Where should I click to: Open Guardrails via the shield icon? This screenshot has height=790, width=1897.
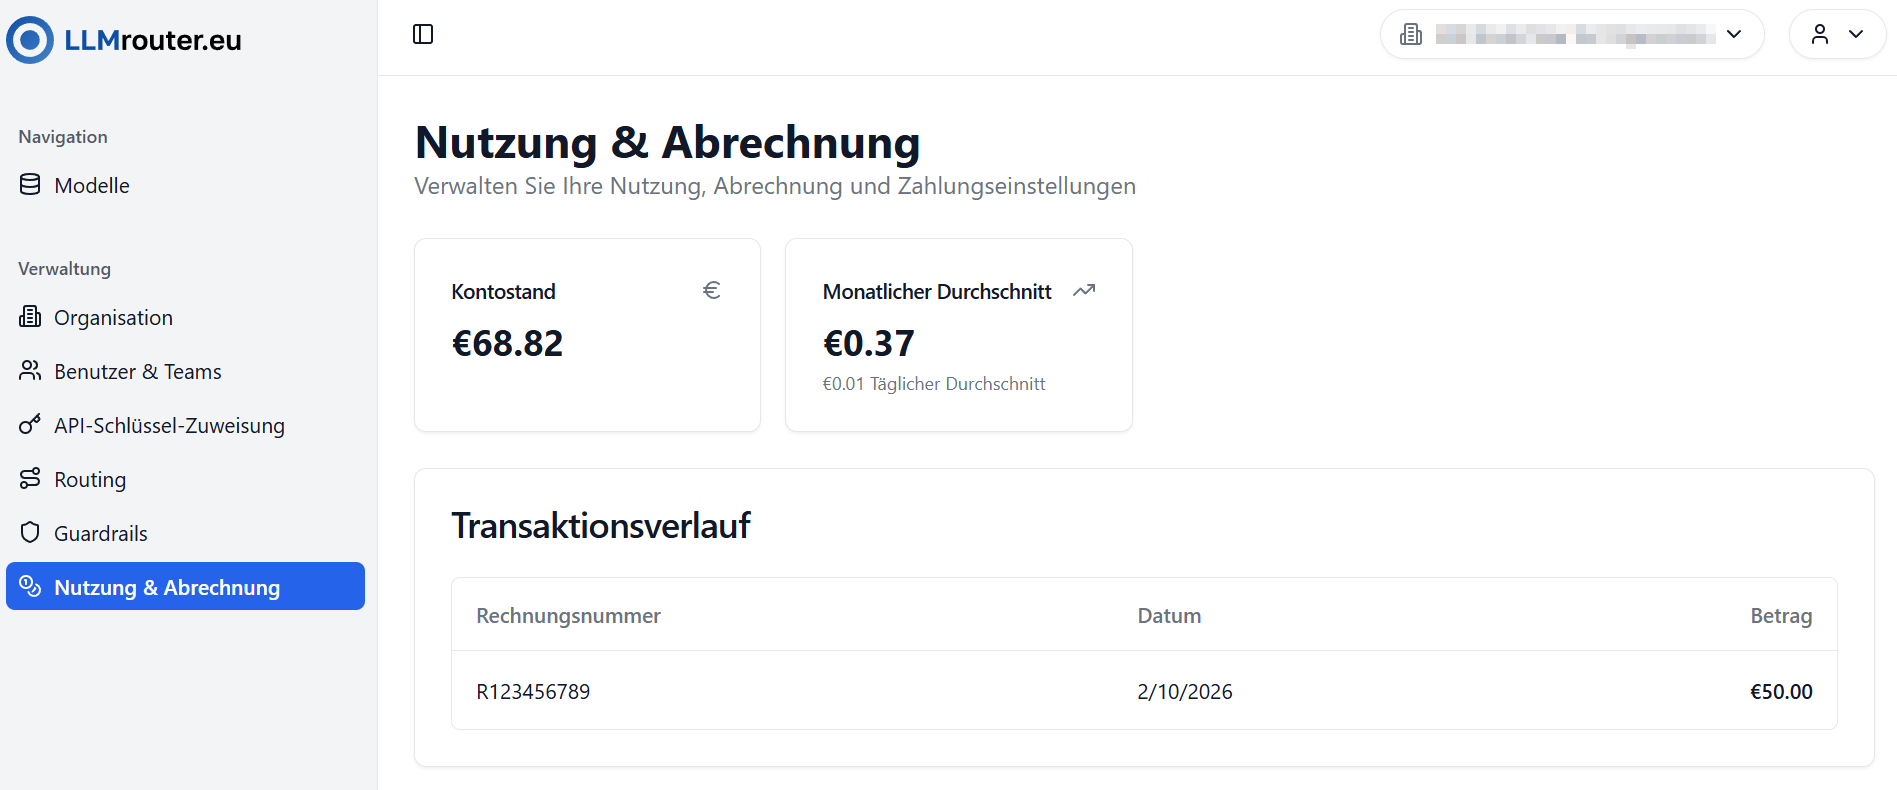[30, 532]
